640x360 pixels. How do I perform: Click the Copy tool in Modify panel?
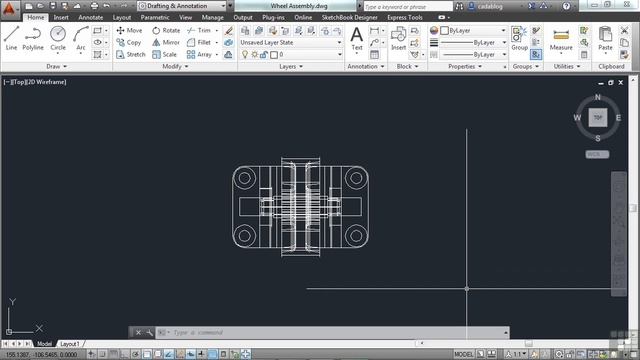[129, 42]
